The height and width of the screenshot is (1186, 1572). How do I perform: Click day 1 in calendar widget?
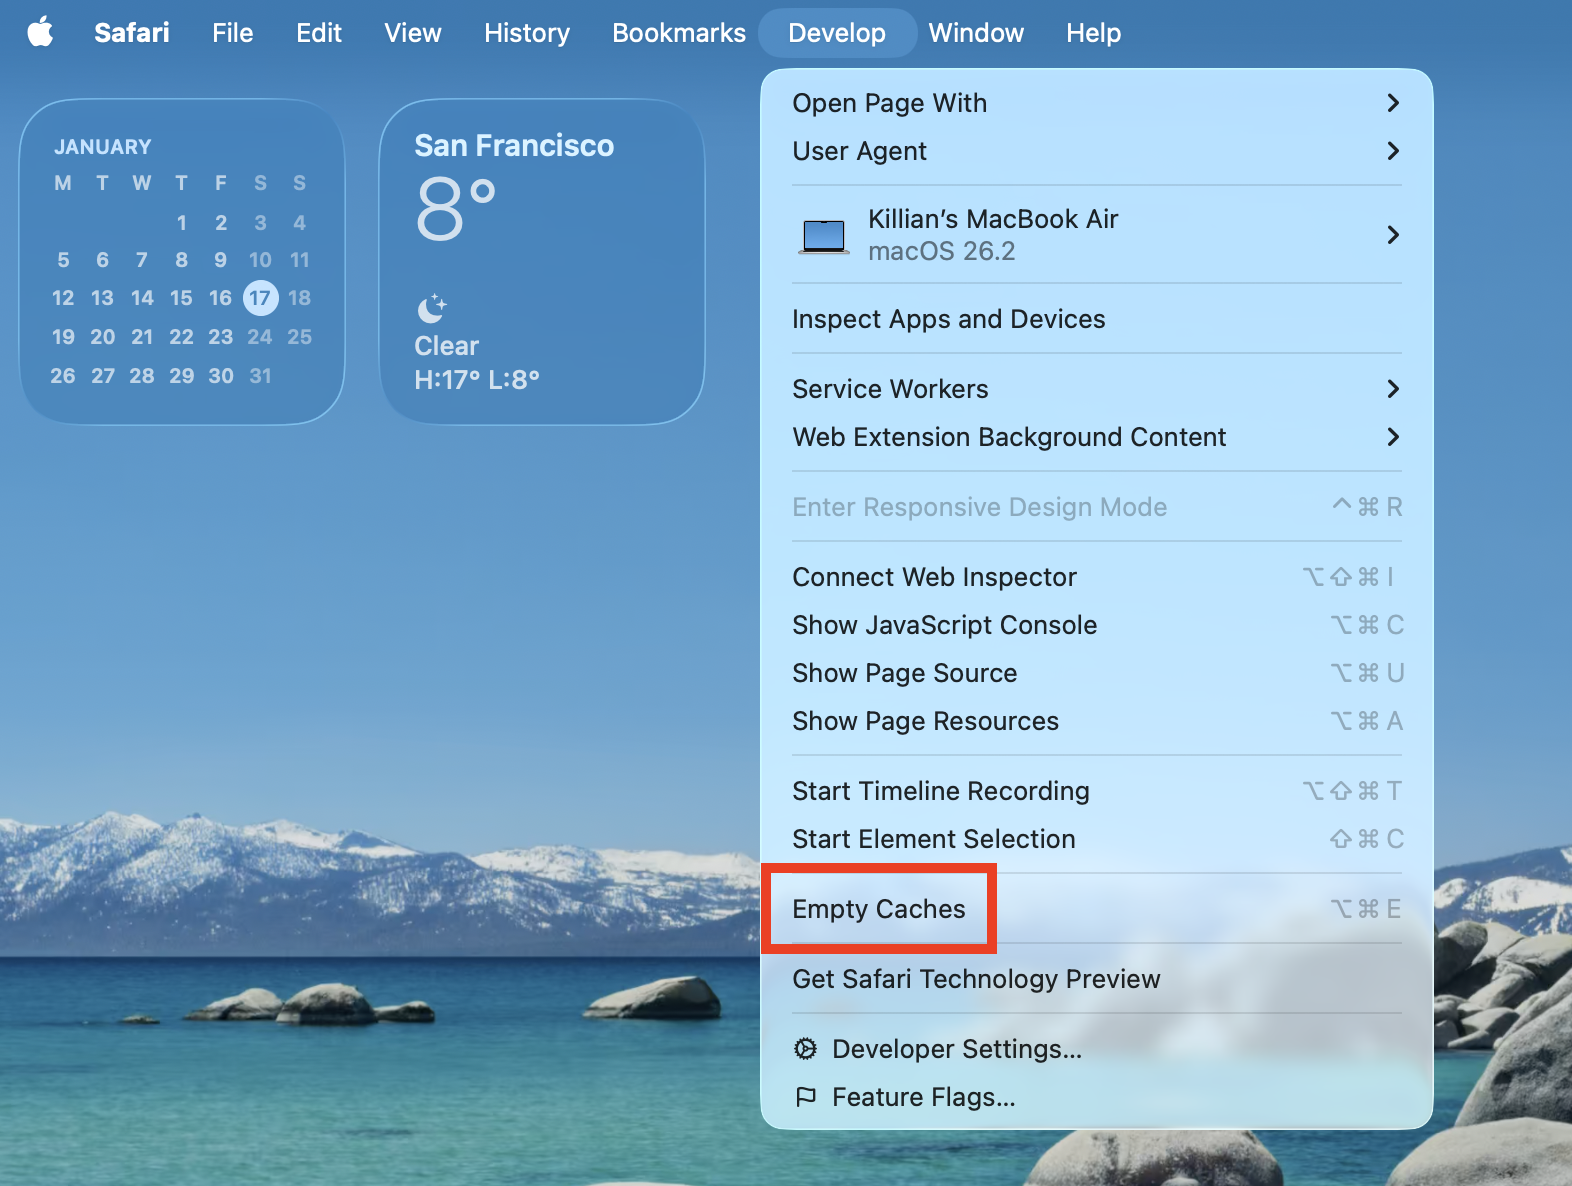182,223
